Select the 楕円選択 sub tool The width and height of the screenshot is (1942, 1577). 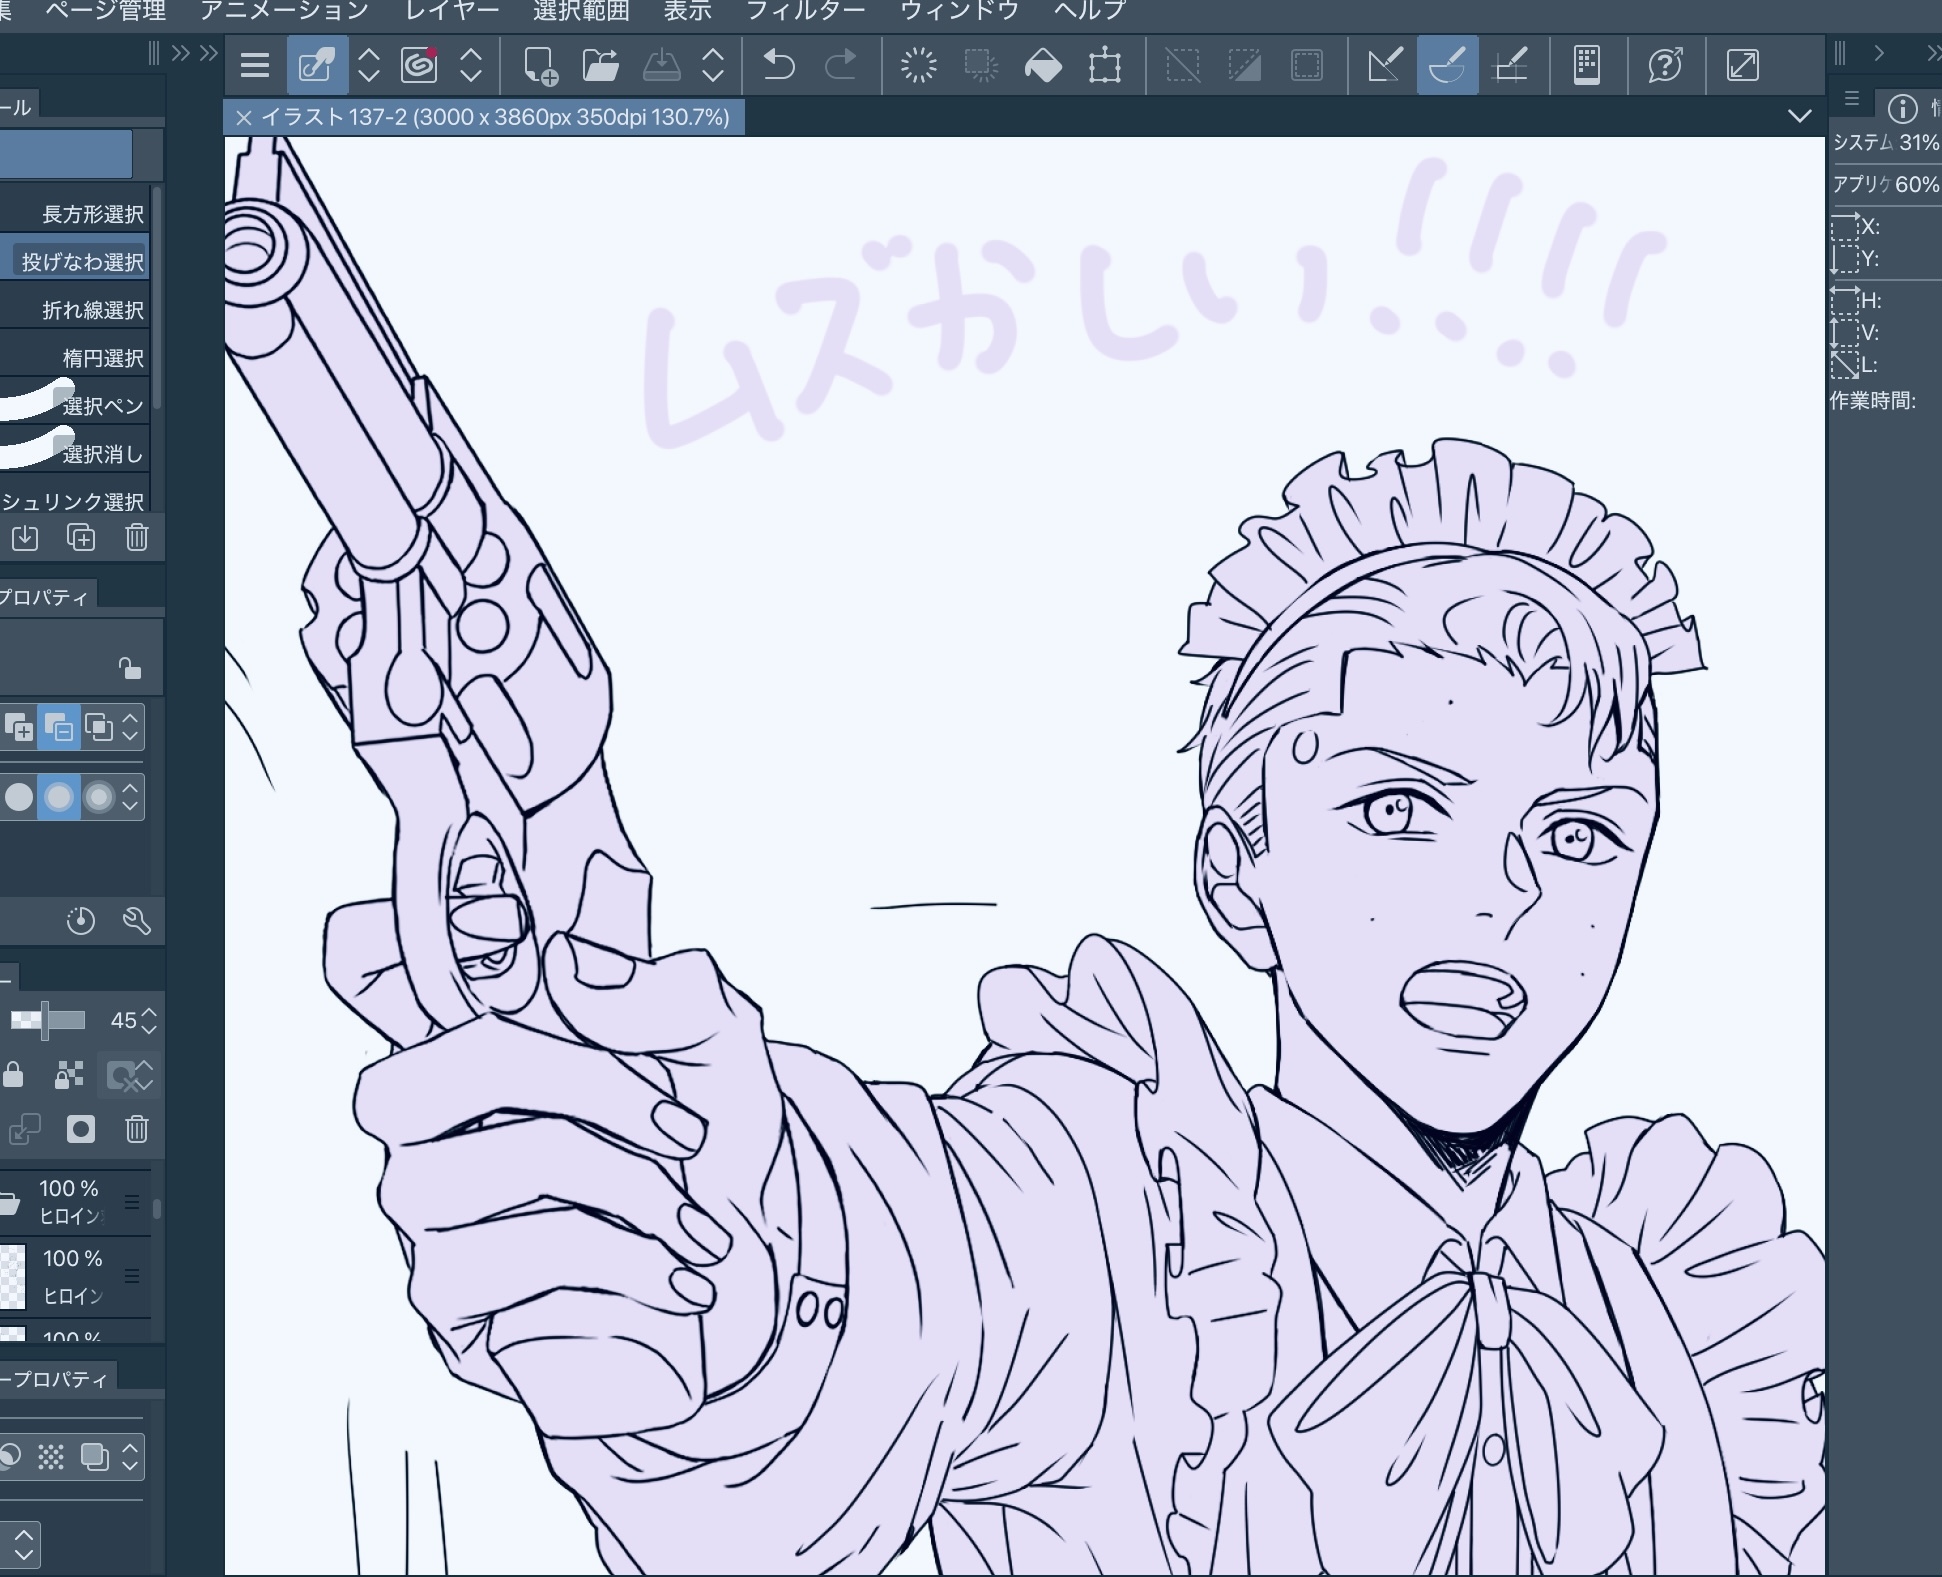point(102,358)
